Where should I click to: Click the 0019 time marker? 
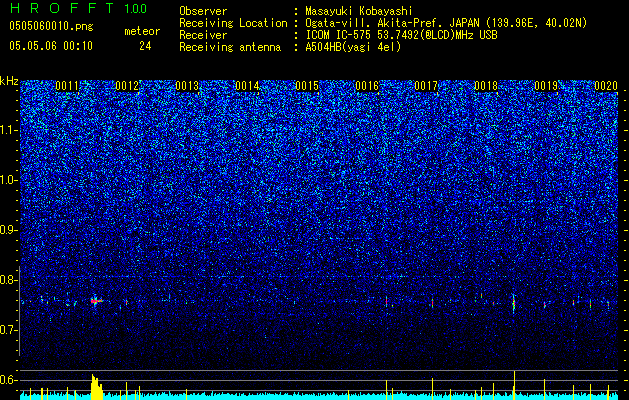(546, 86)
